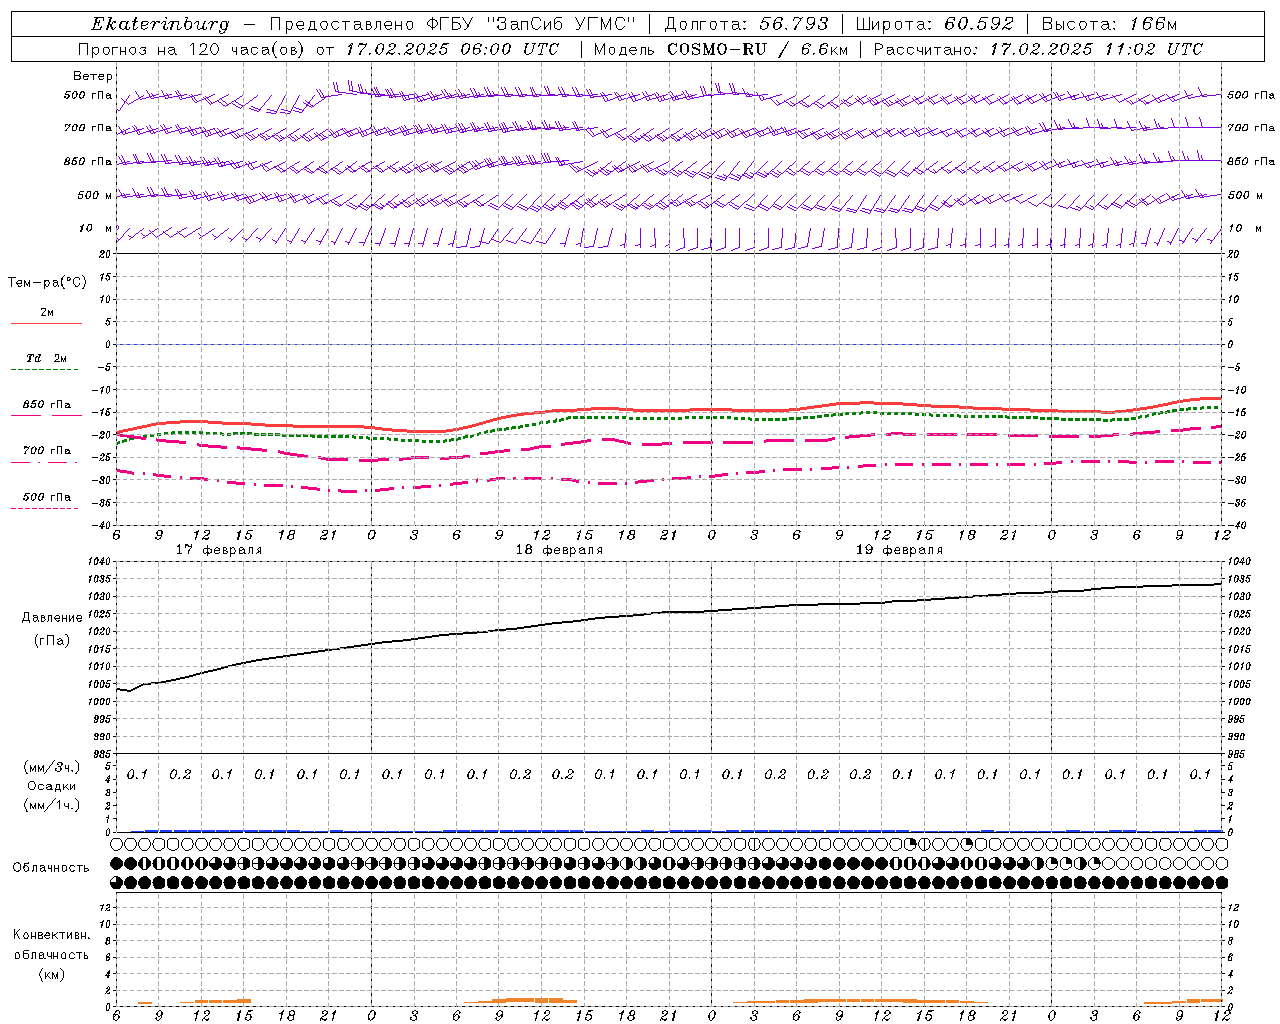Click the red line sample under temperature "850 гПа" legend
The height and width of the screenshot is (1024, 1280).
click(x=46, y=416)
